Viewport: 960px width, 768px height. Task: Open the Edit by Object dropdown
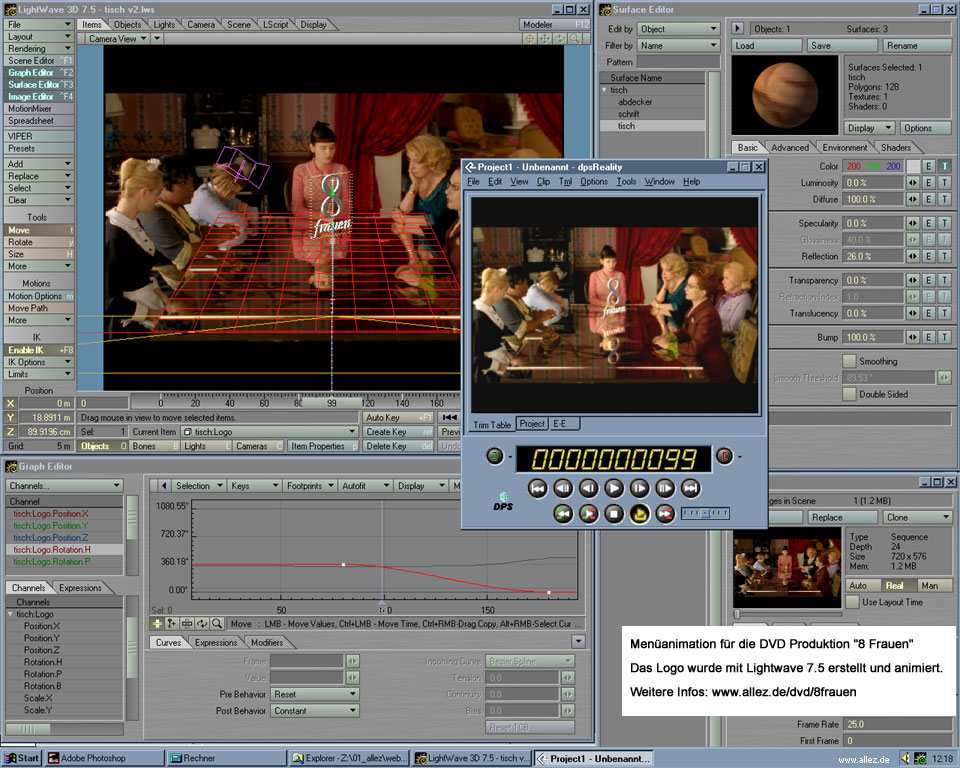point(678,29)
